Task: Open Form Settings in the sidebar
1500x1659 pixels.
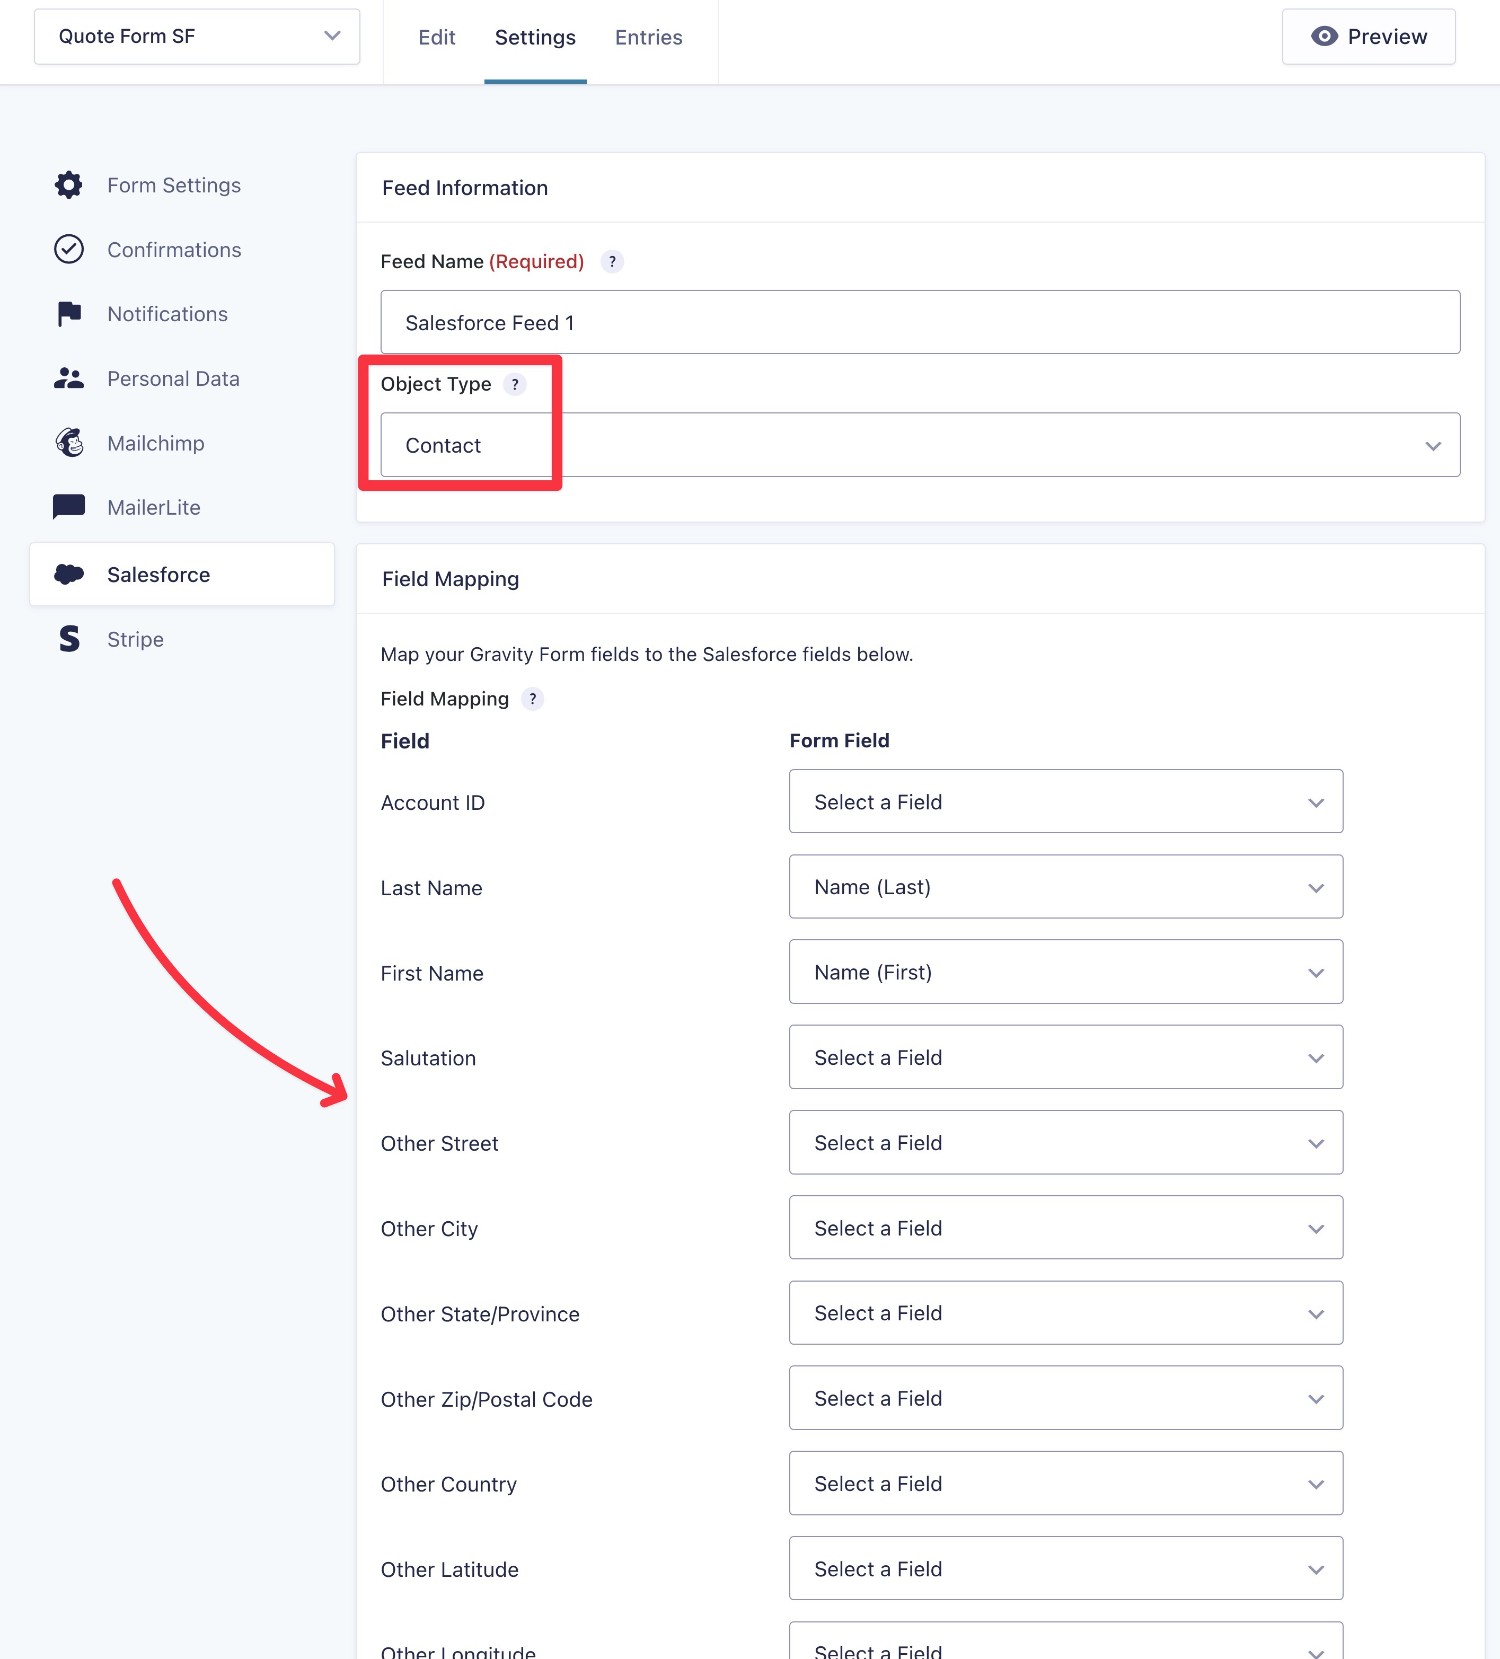Action: [174, 185]
